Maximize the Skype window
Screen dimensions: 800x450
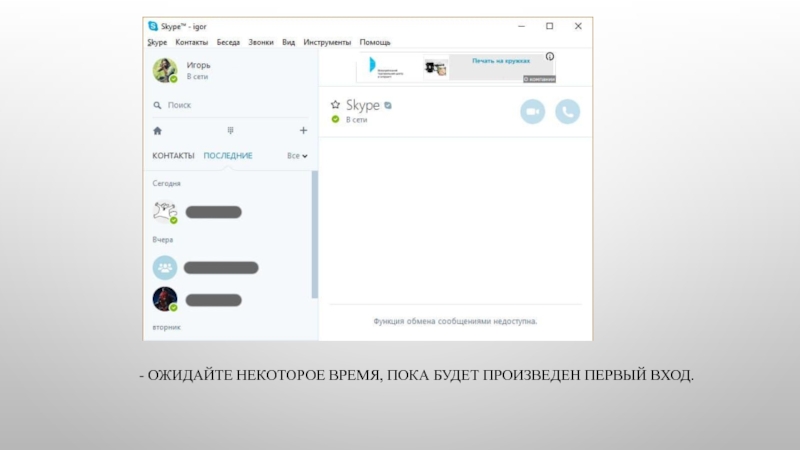coord(549,26)
